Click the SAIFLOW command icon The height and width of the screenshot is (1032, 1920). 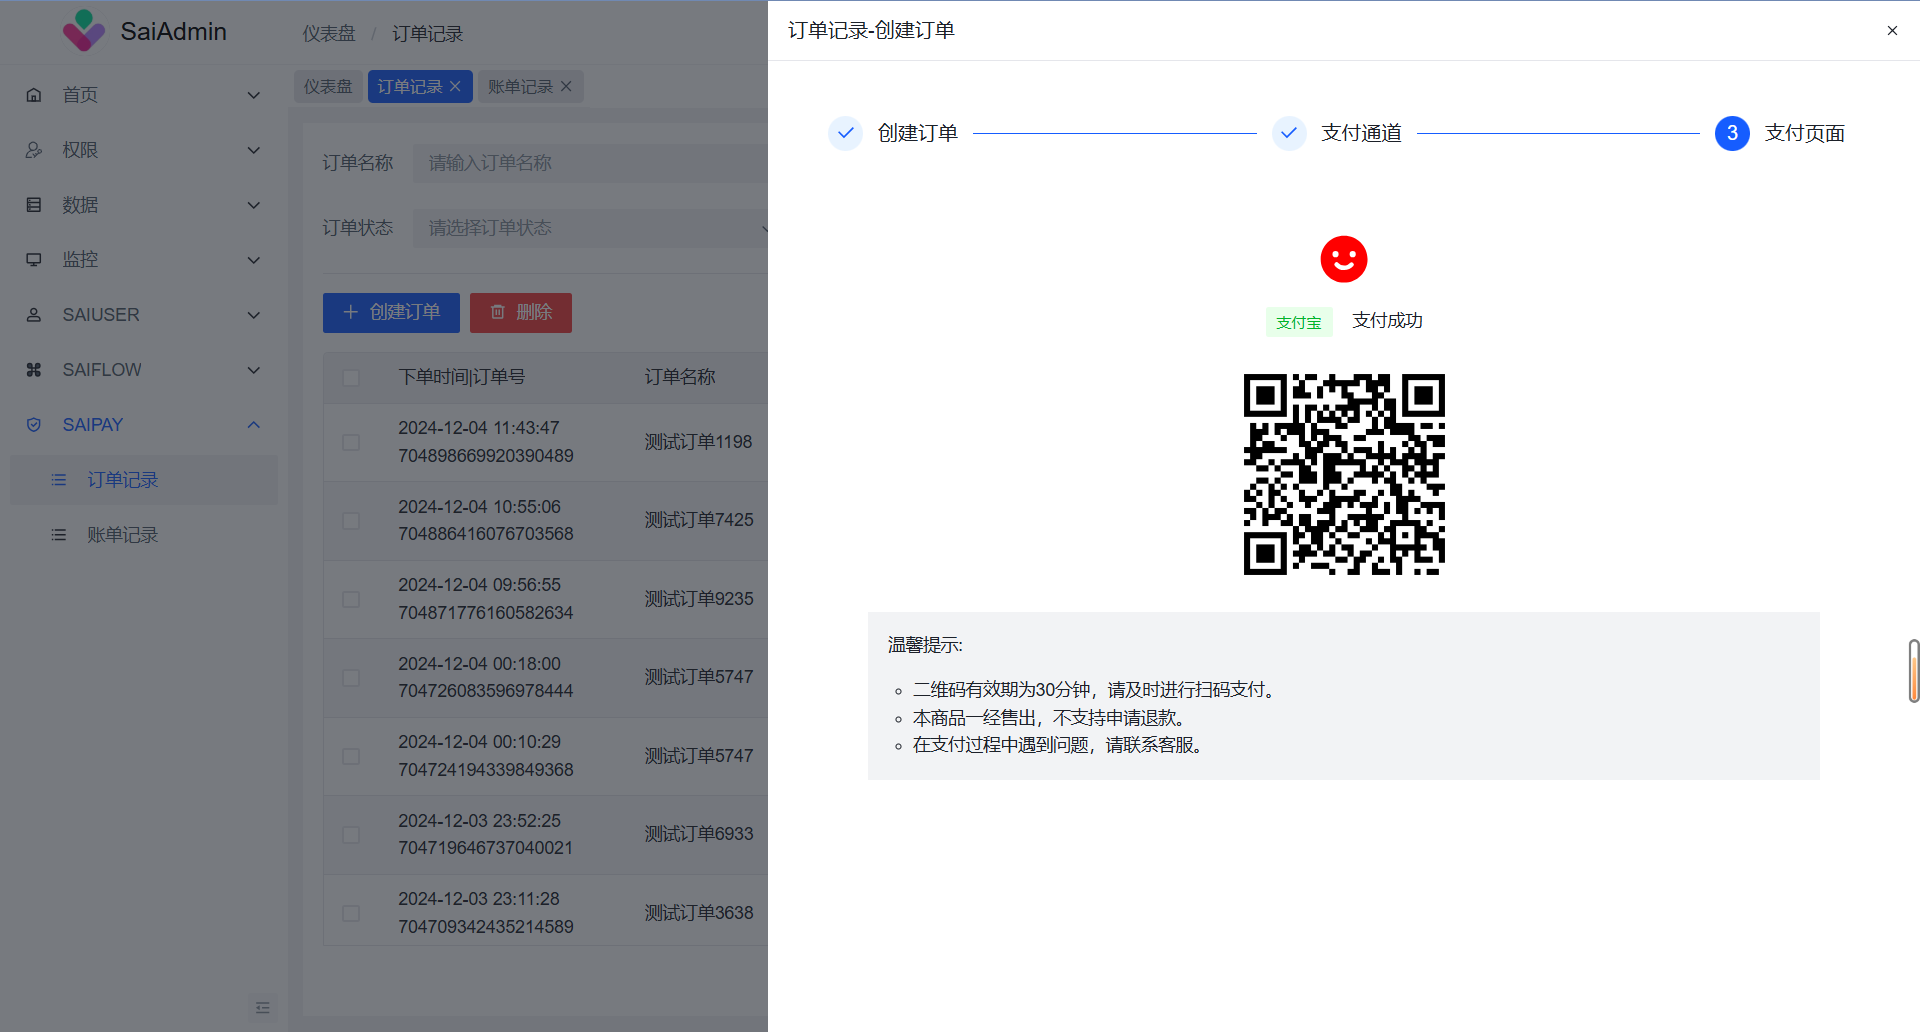[34, 370]
